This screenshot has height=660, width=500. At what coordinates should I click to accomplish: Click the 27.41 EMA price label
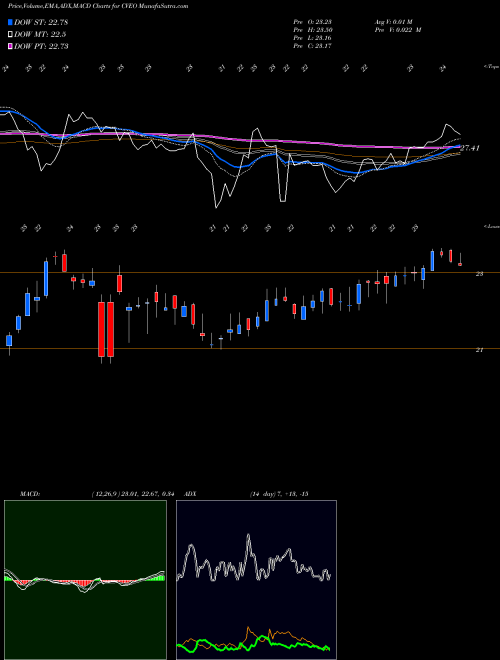click(470, 148)
